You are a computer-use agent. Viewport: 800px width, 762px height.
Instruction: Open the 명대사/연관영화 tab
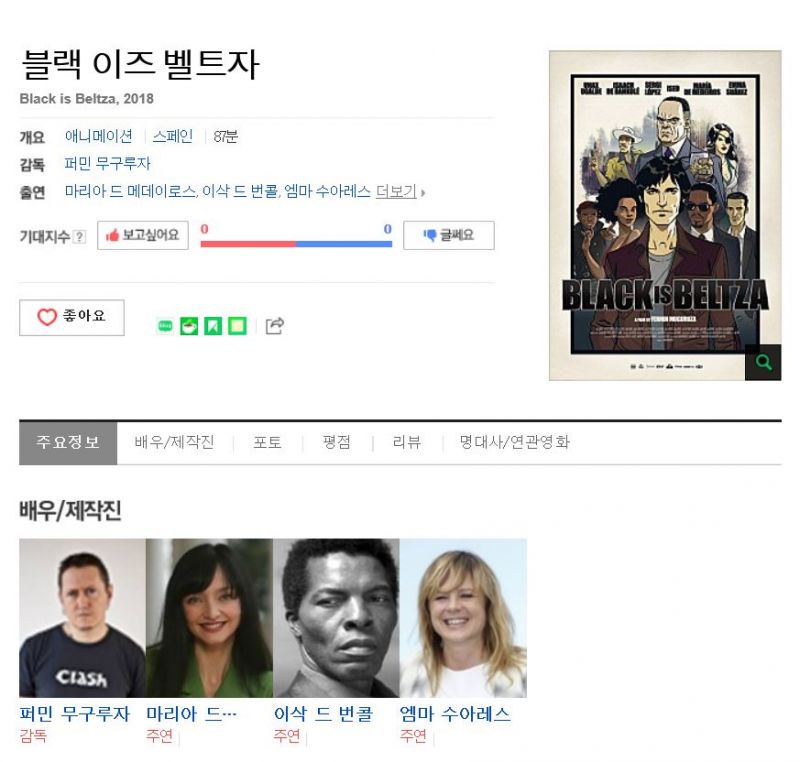click(514, 442)
